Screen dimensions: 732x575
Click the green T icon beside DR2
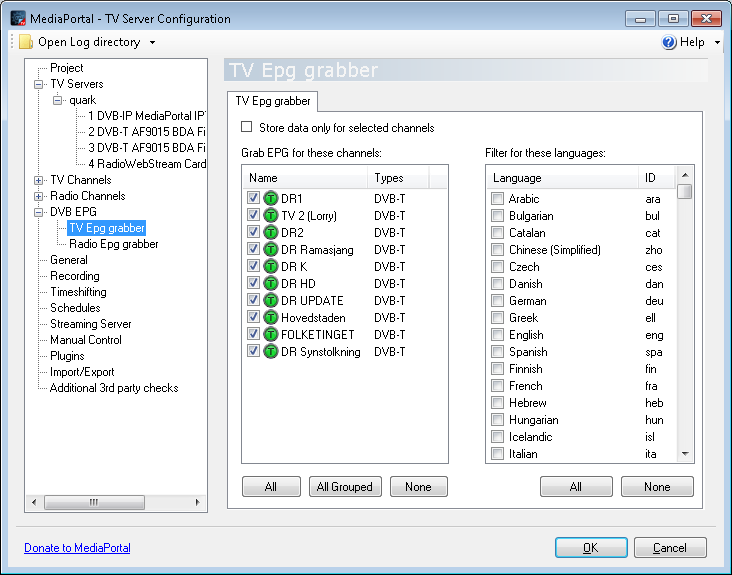pos(270,232)
